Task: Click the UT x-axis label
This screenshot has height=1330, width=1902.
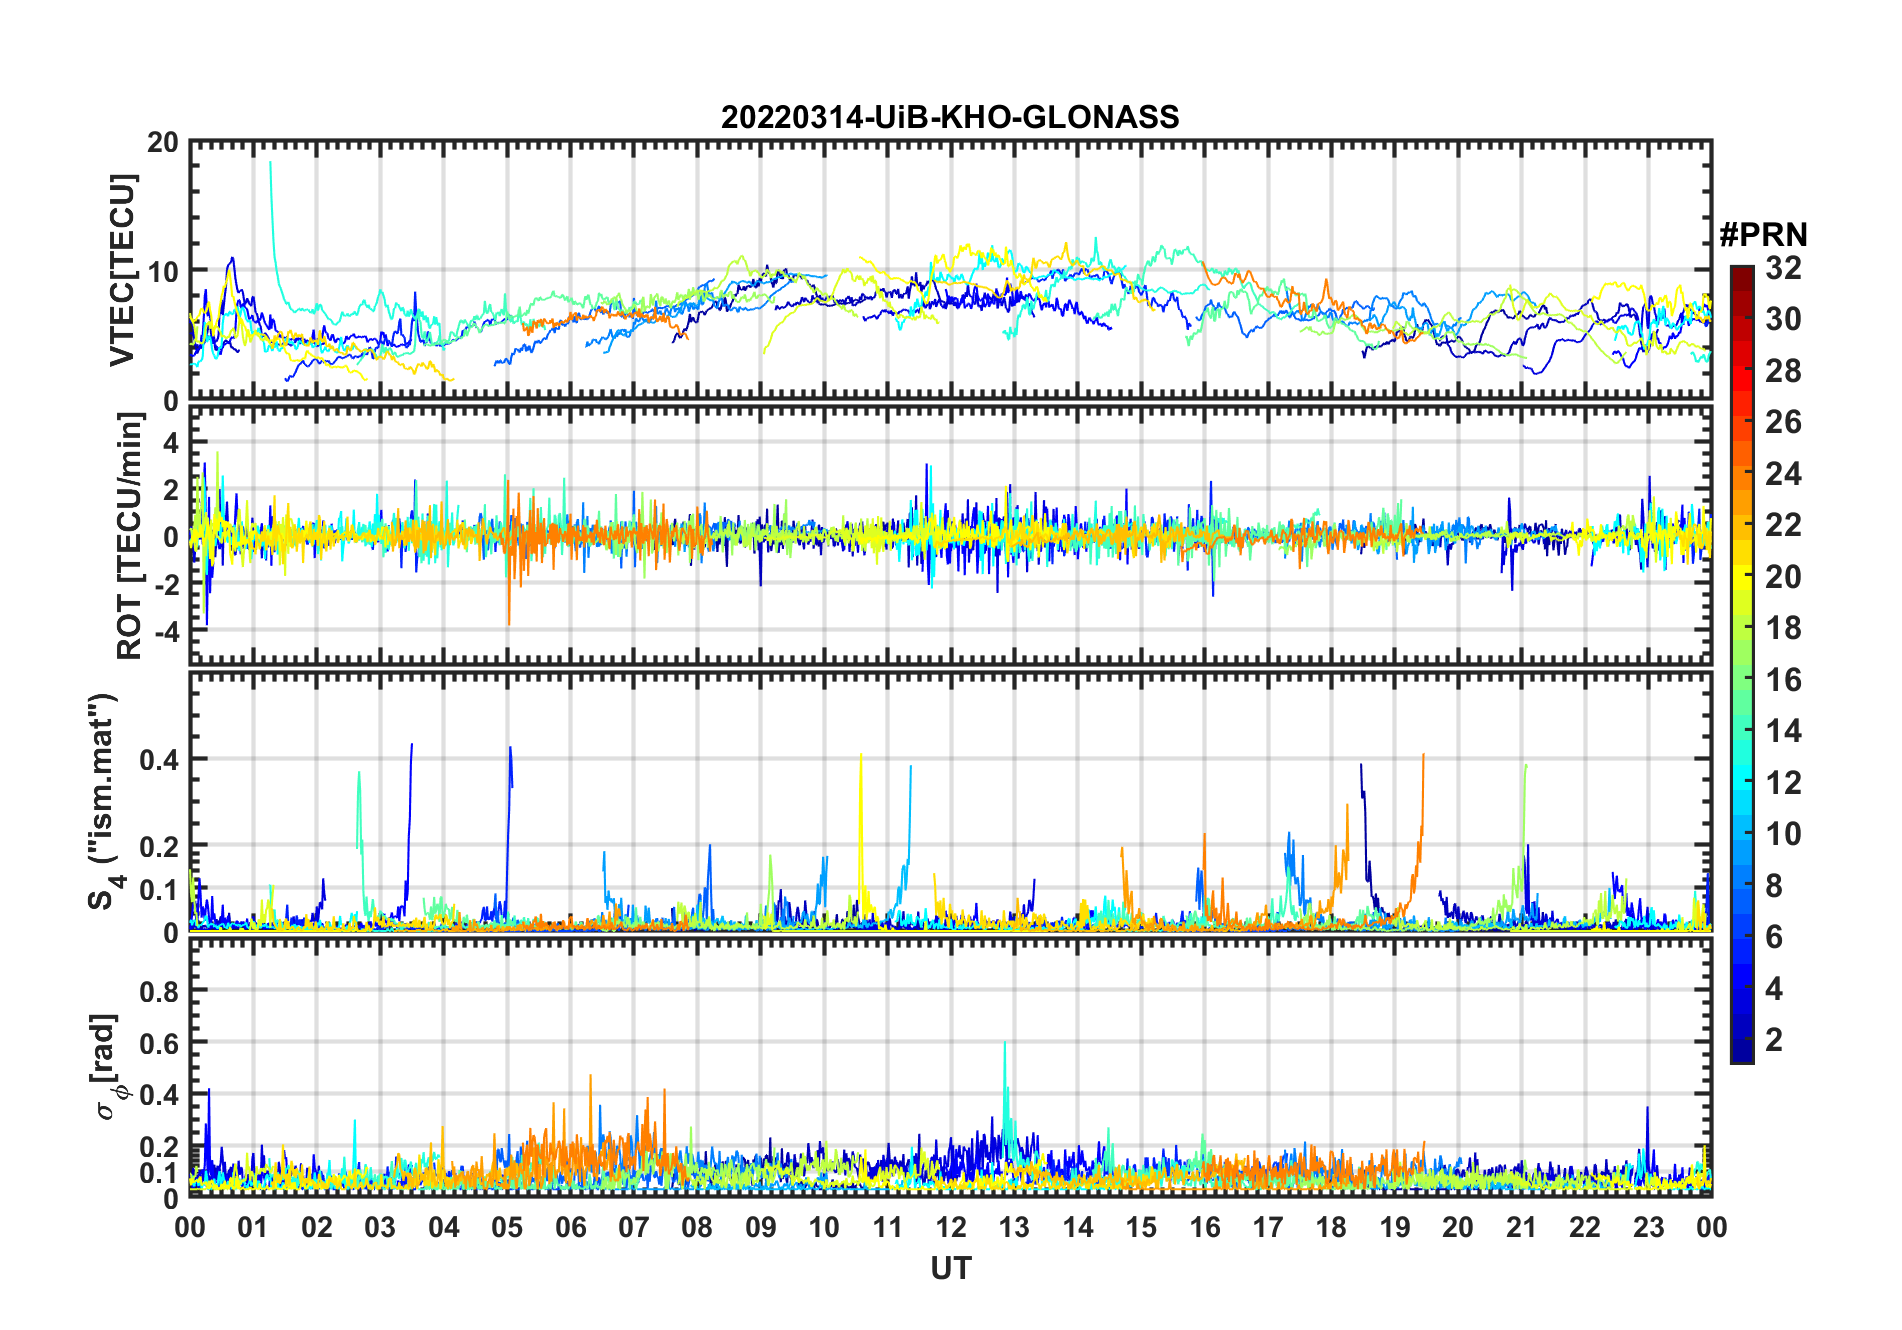Action: [950, 1268]
